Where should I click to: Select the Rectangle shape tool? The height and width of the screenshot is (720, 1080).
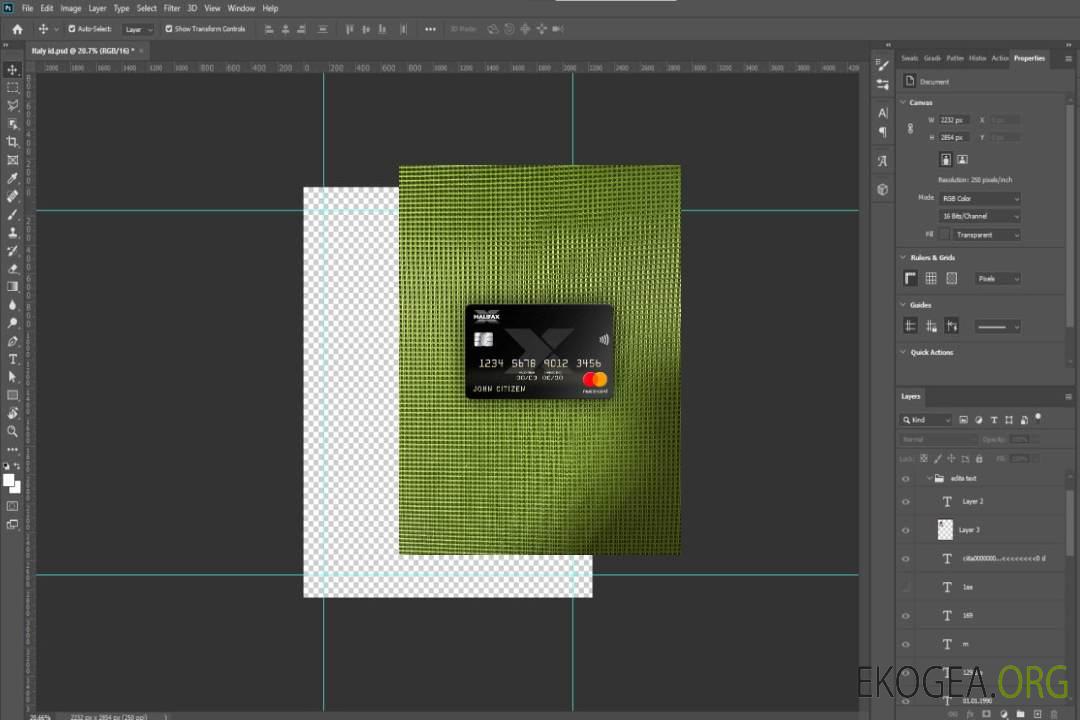[12, 395]
